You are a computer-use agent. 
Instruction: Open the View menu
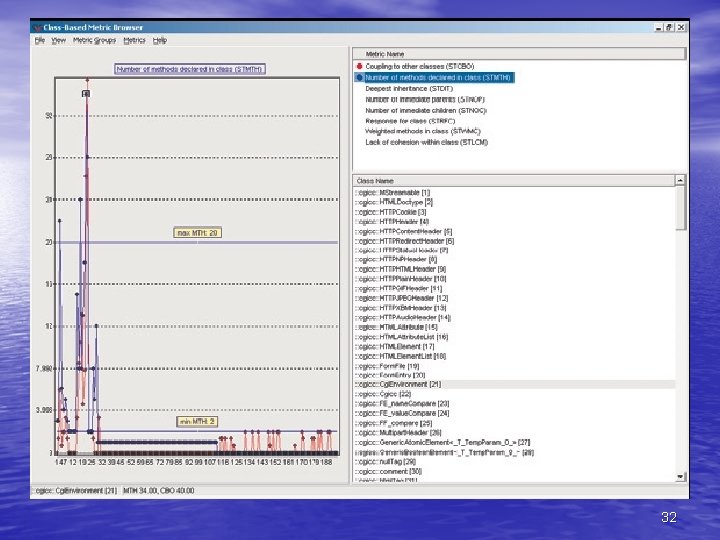click(58, 40)
